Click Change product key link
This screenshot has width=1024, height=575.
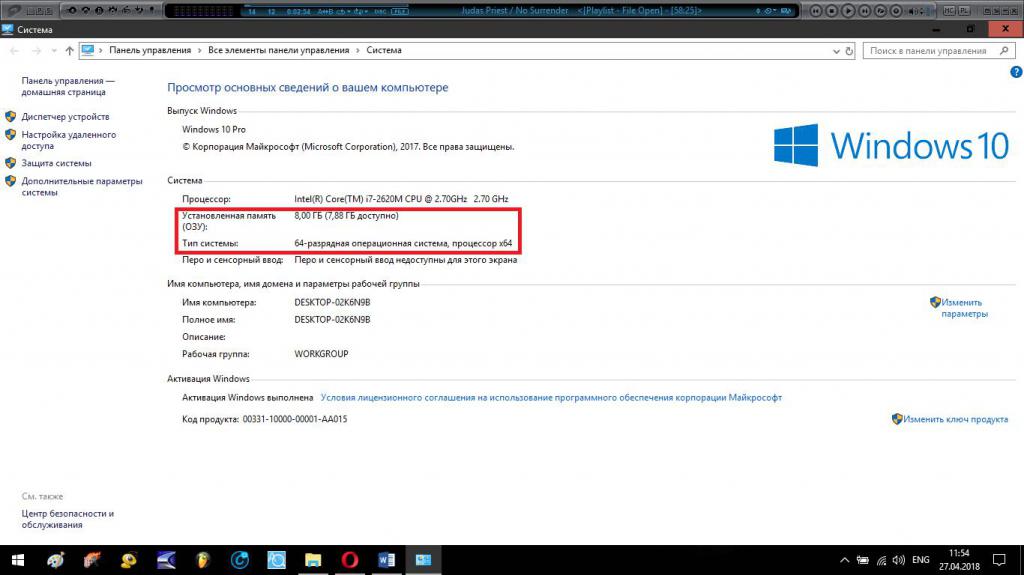point(955,419)
